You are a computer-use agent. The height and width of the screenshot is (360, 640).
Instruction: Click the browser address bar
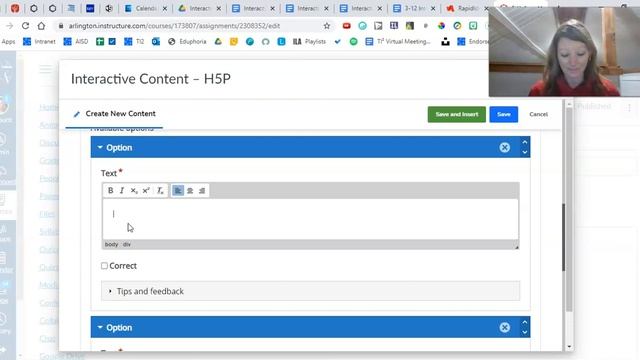[192, 26]
